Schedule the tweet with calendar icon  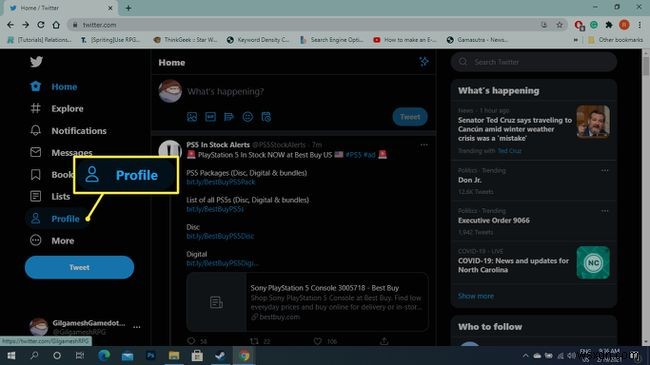[x=266, y=117]
